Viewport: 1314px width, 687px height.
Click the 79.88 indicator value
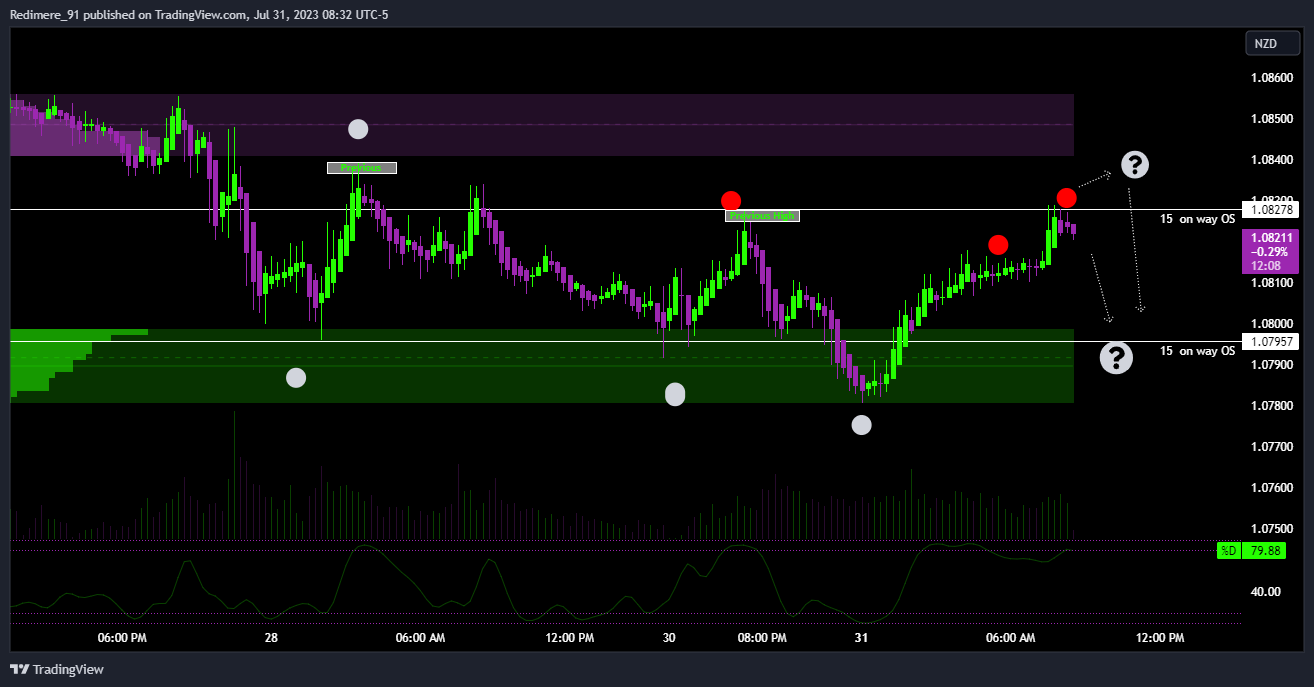pyautogui.click(x=1263, y=550)
